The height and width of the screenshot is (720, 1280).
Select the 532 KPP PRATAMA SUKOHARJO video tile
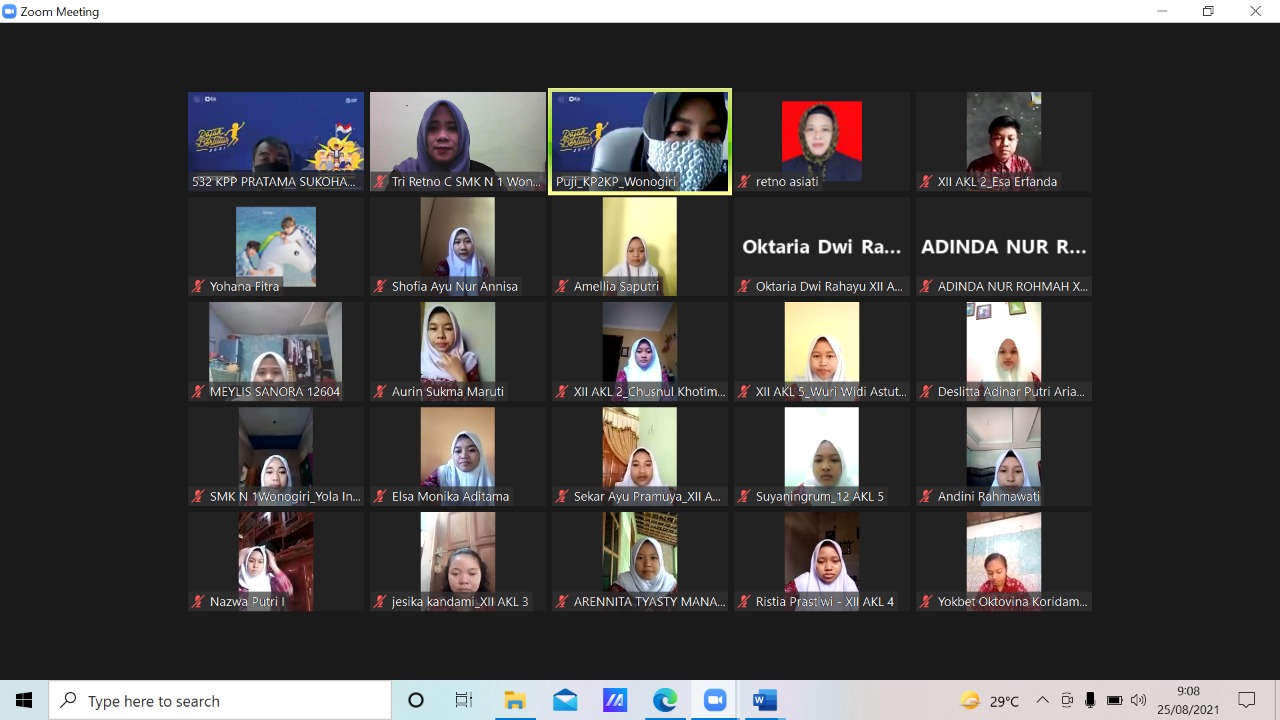click(x=276, y=140)
